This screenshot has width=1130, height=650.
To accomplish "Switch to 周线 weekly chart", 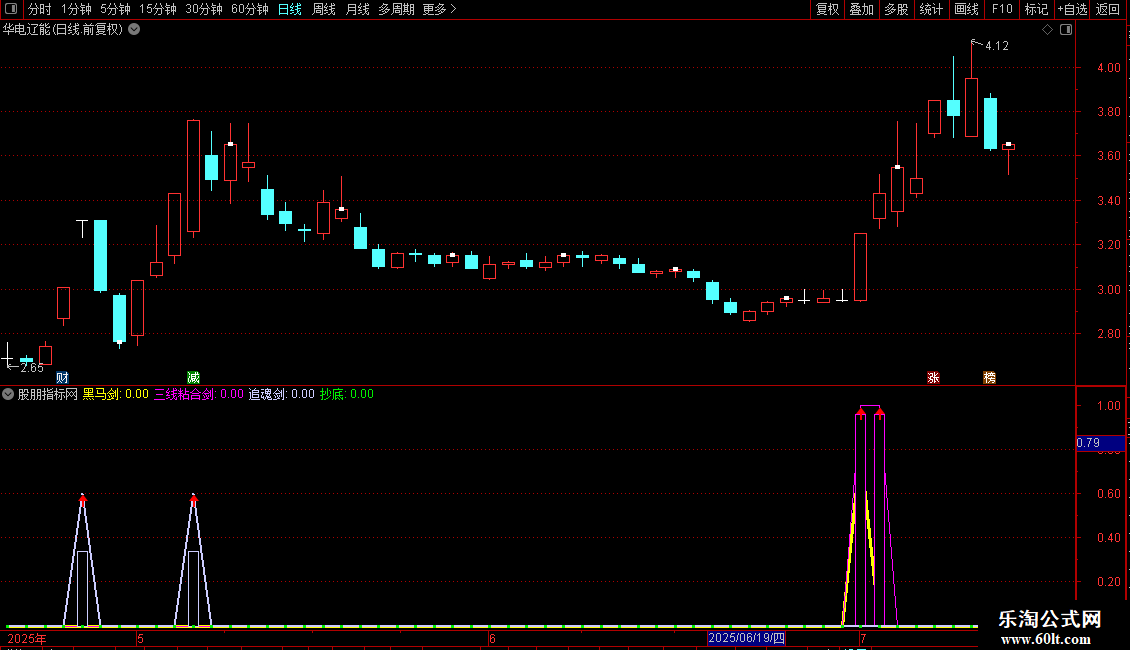I will (324, 9).
